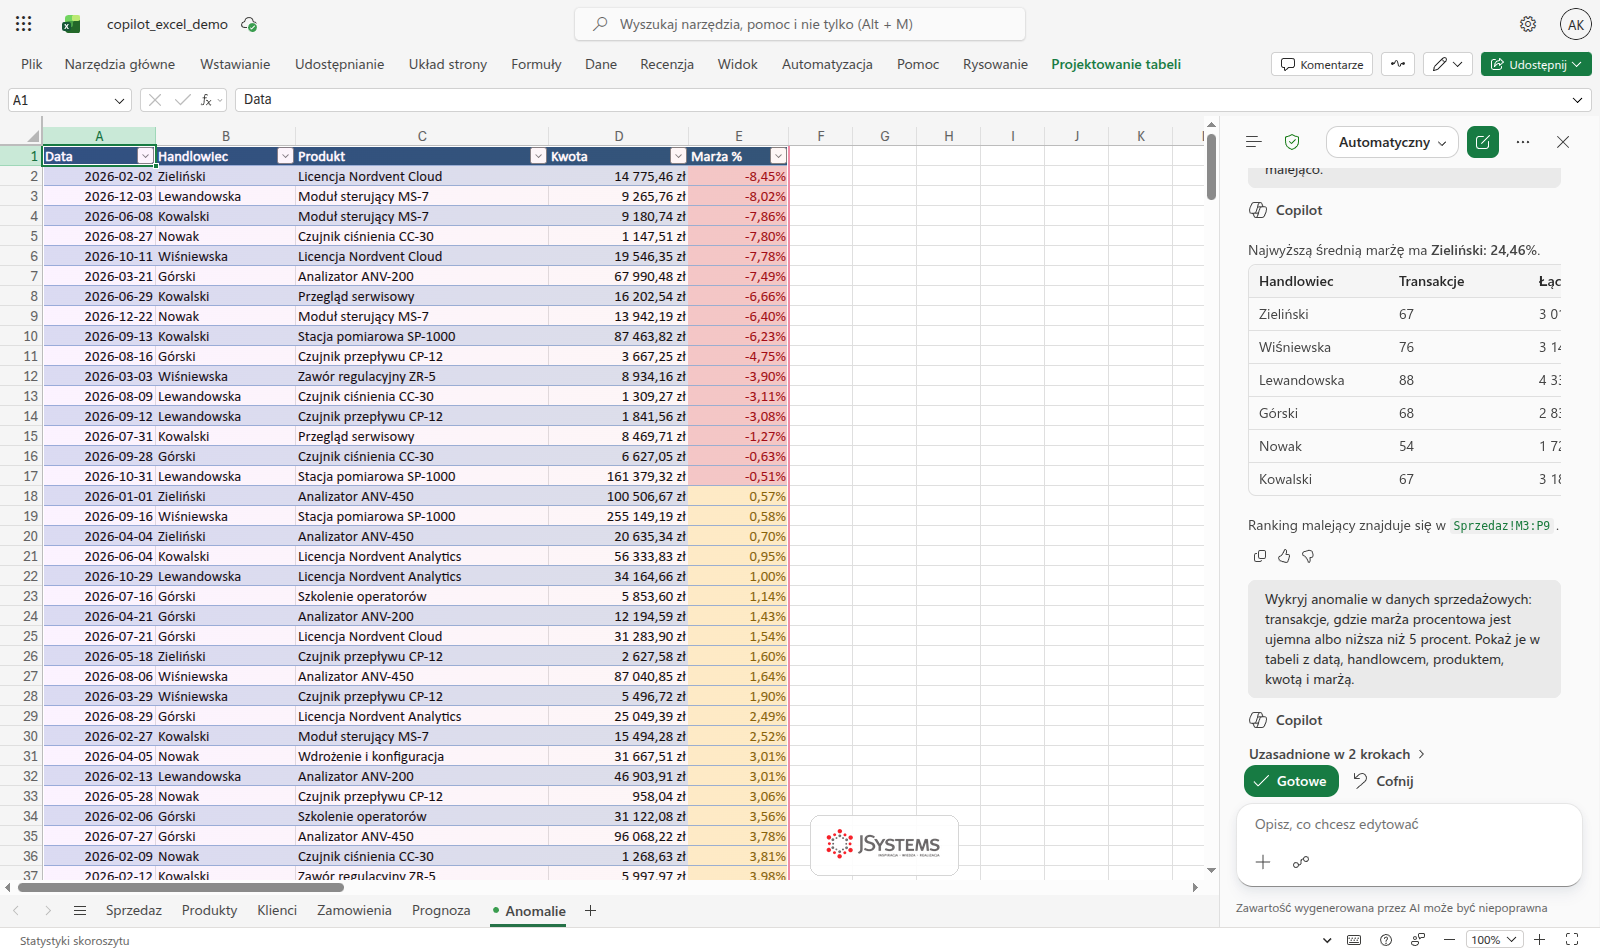Open the Microsoft 365 app launcher grid
This screenshot has width=1600, height=950.
click(x=24, y=24)
